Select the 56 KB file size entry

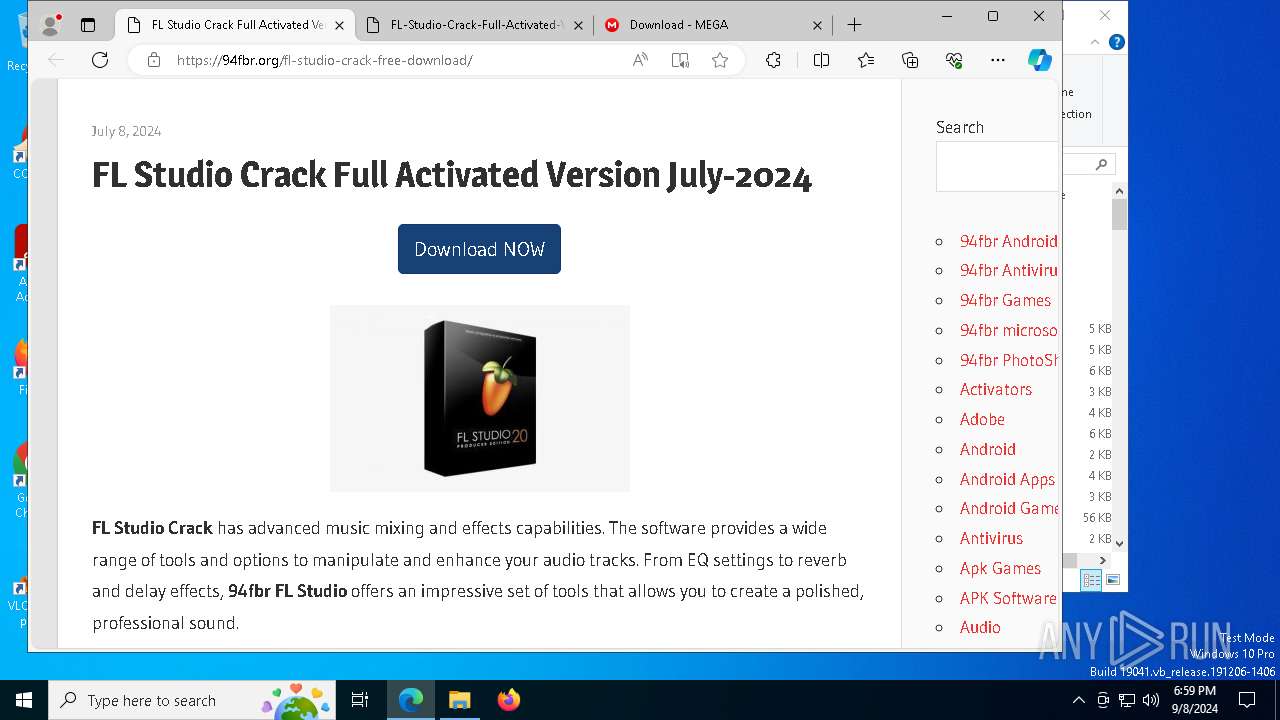coord(1097,517)
